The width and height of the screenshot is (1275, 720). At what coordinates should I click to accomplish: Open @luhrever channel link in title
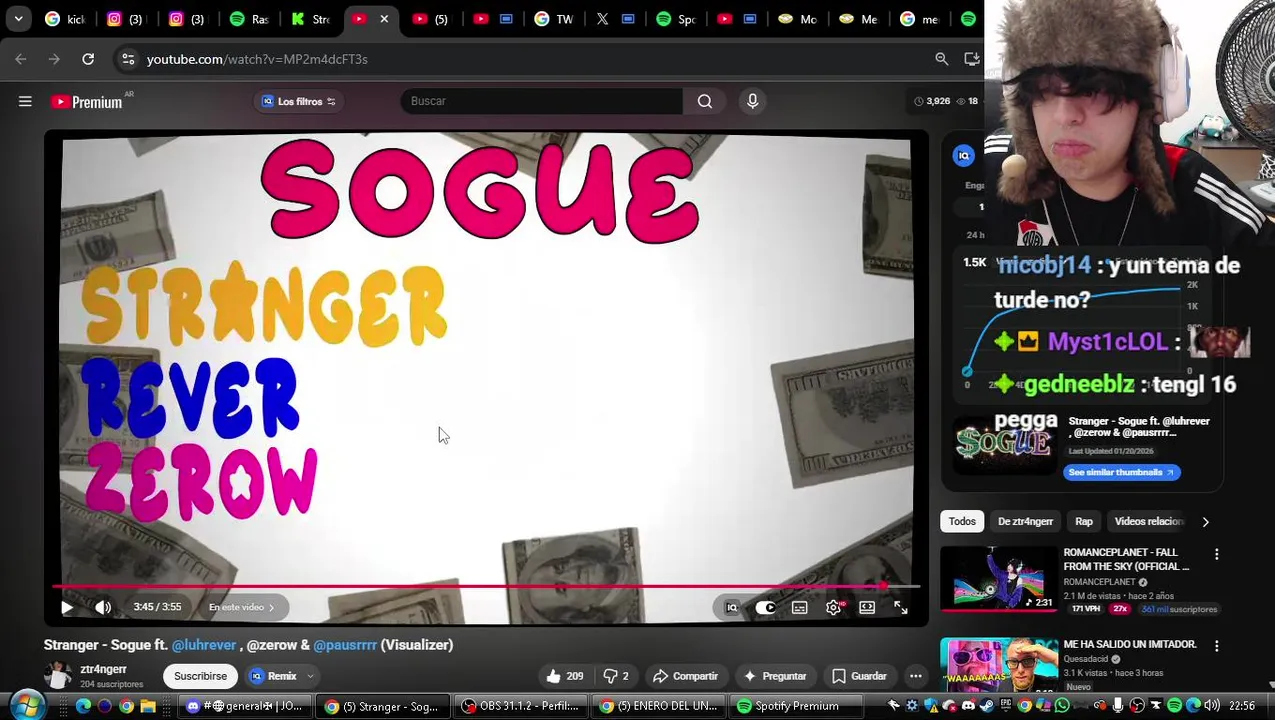pos(204,645)
